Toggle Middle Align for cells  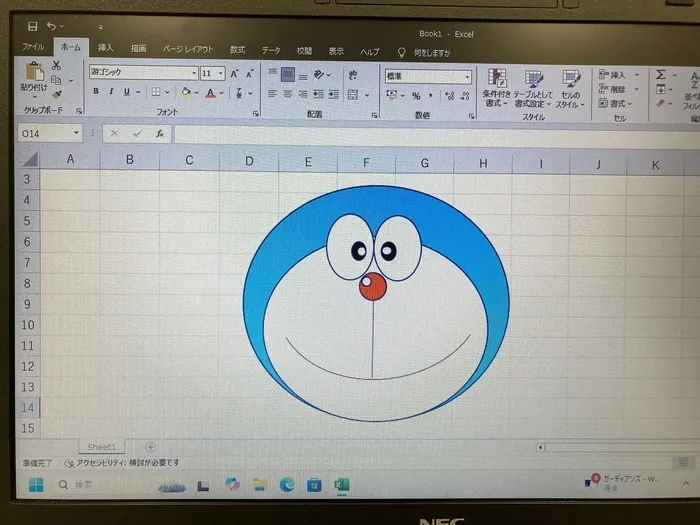[288, 74]
